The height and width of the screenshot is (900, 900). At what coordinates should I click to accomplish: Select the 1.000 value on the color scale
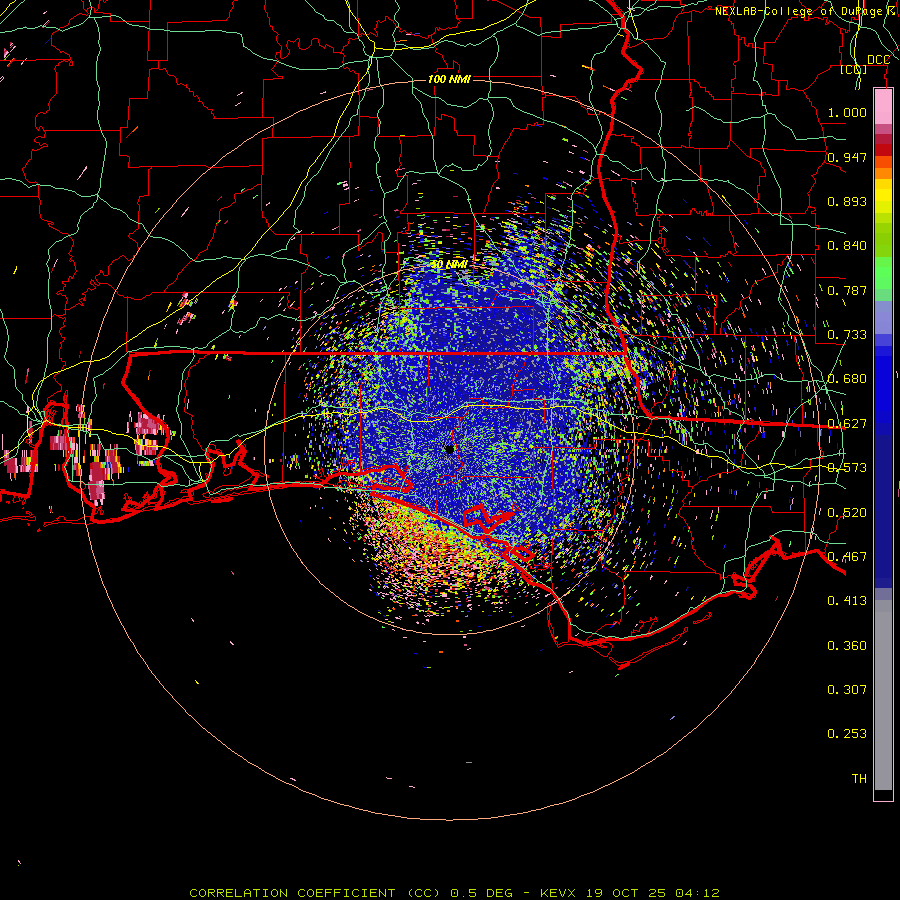[x=847, y=112]
